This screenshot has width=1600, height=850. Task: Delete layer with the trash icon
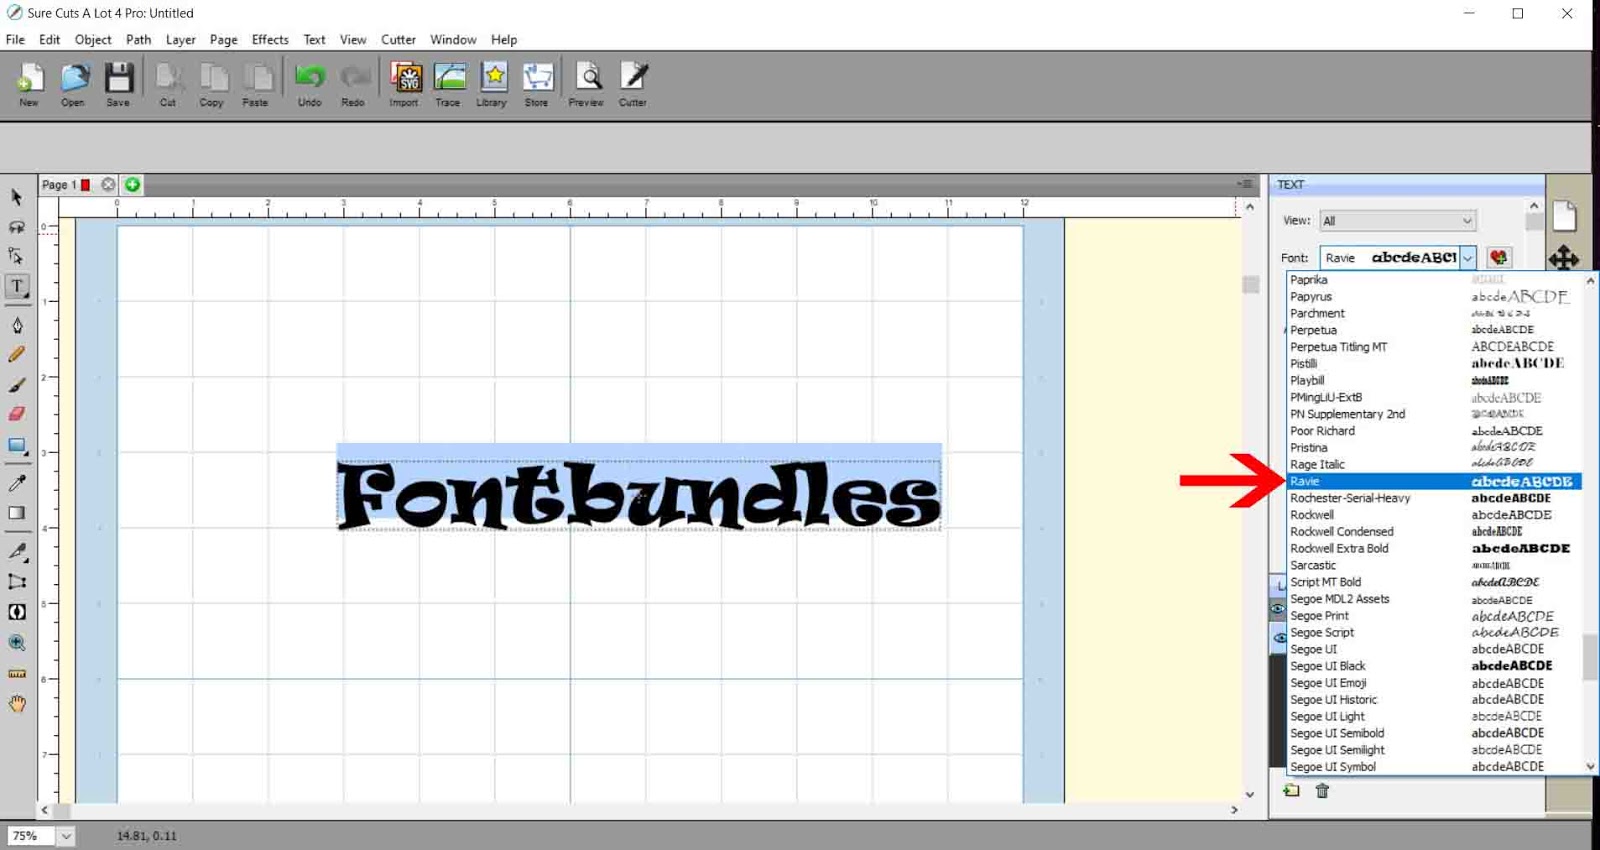point(1322,791)
